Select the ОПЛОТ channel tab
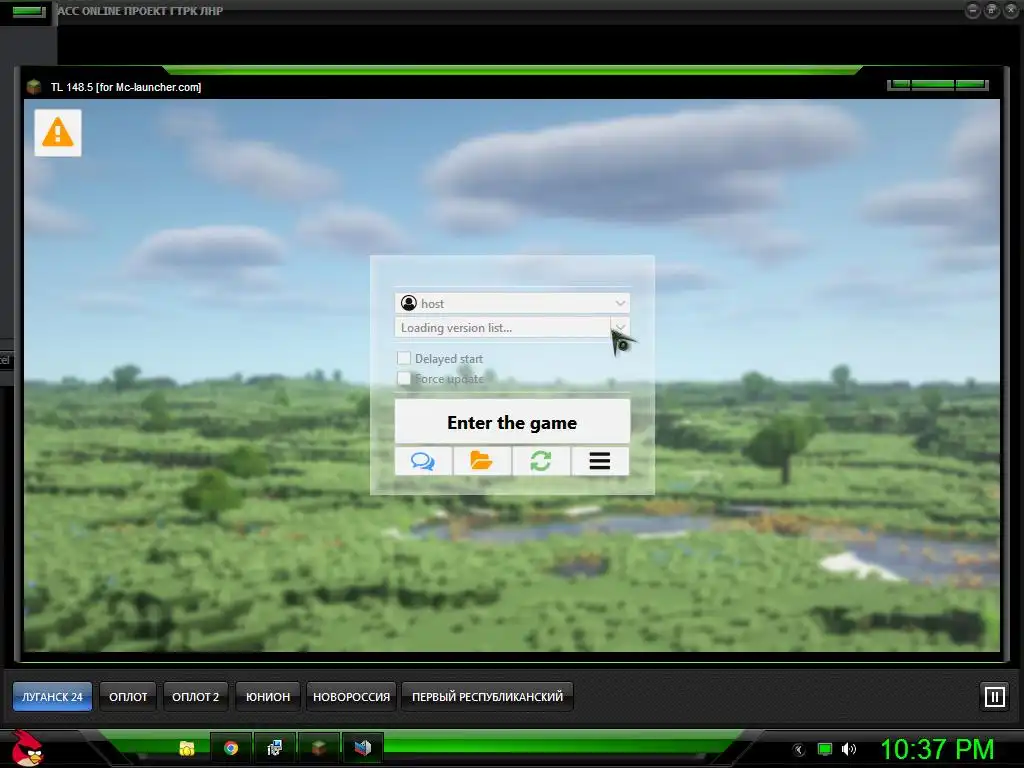 tap(128, 697)
